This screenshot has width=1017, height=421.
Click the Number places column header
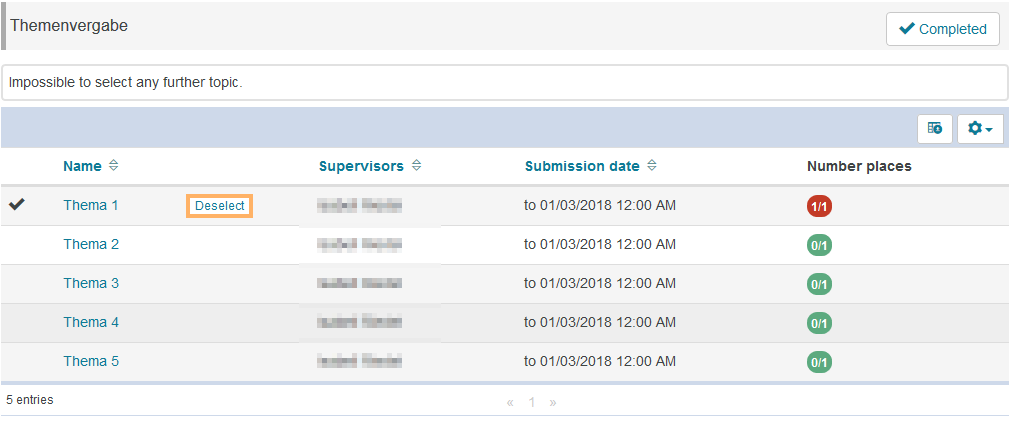(x=859, y=166)
